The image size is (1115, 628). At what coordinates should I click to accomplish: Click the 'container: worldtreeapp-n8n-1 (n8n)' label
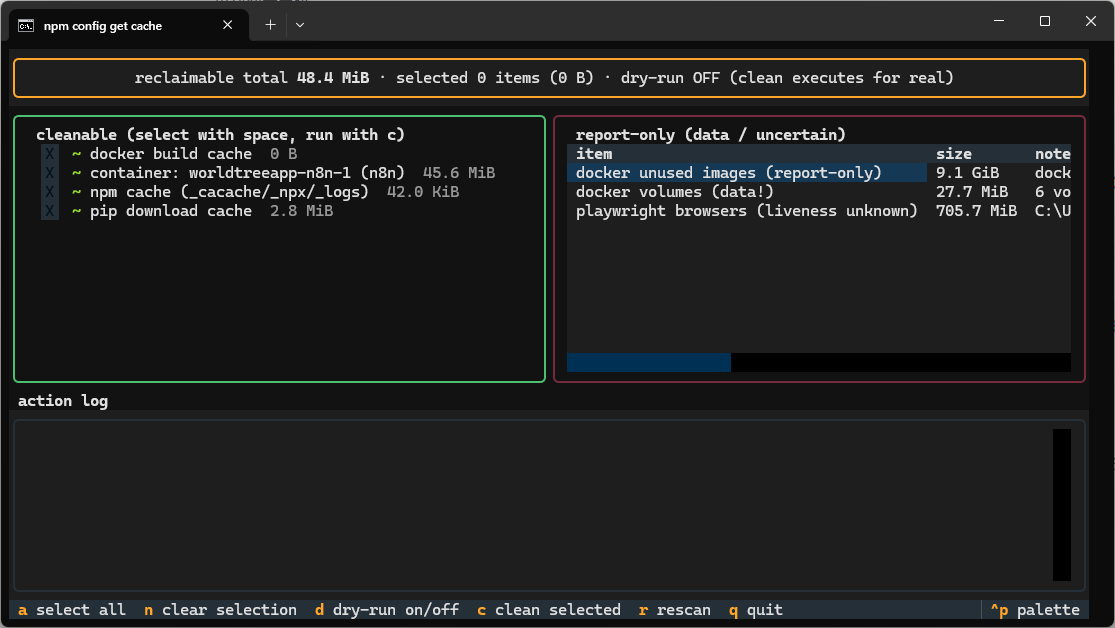pos(247,173)
